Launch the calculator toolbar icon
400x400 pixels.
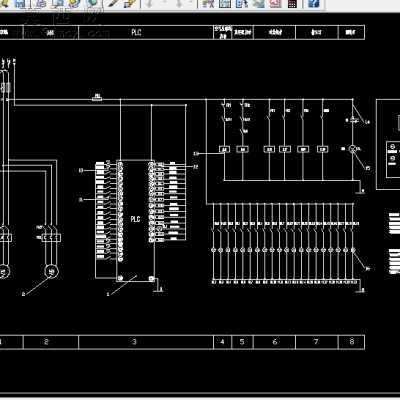pyautogui.click(x=292, y=4)
